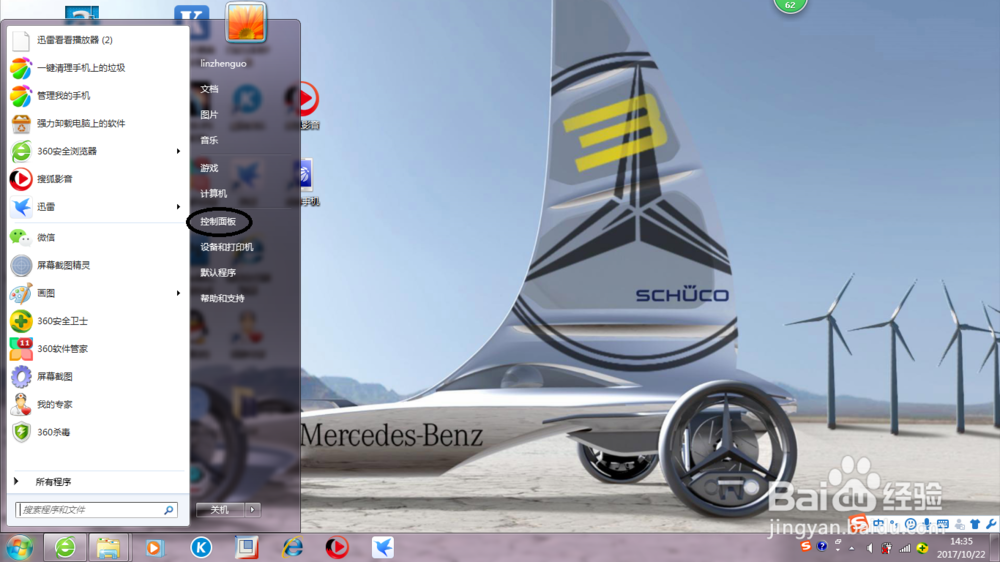Expand 360安全浏览器 submenu arrow
Image resolution: width=1000 pixels, height=562 pixels.
pyautogui.click(x=179, y=151)
